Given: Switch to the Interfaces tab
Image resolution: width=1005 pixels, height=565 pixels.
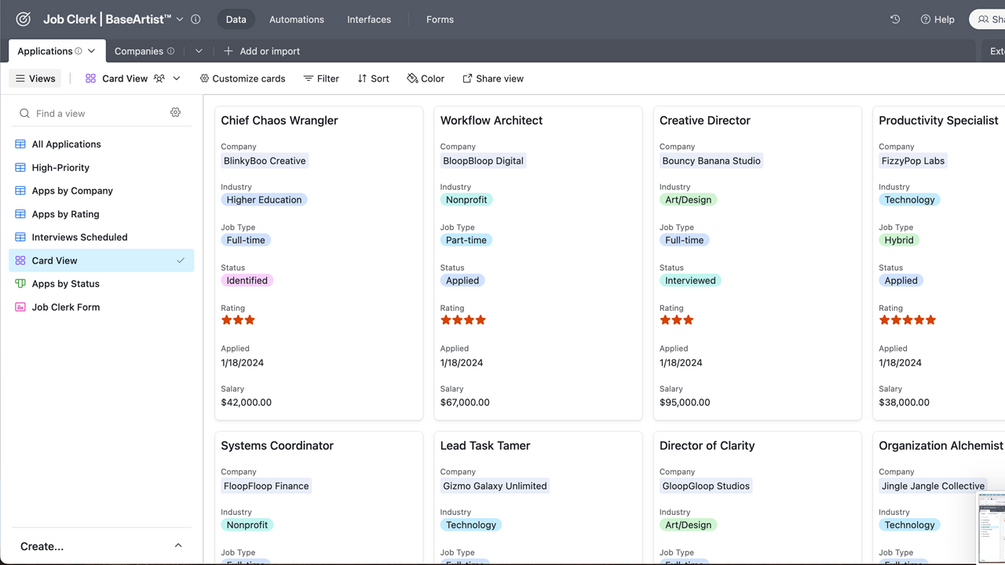Looking at the screenshot, I should coord(369,19).
